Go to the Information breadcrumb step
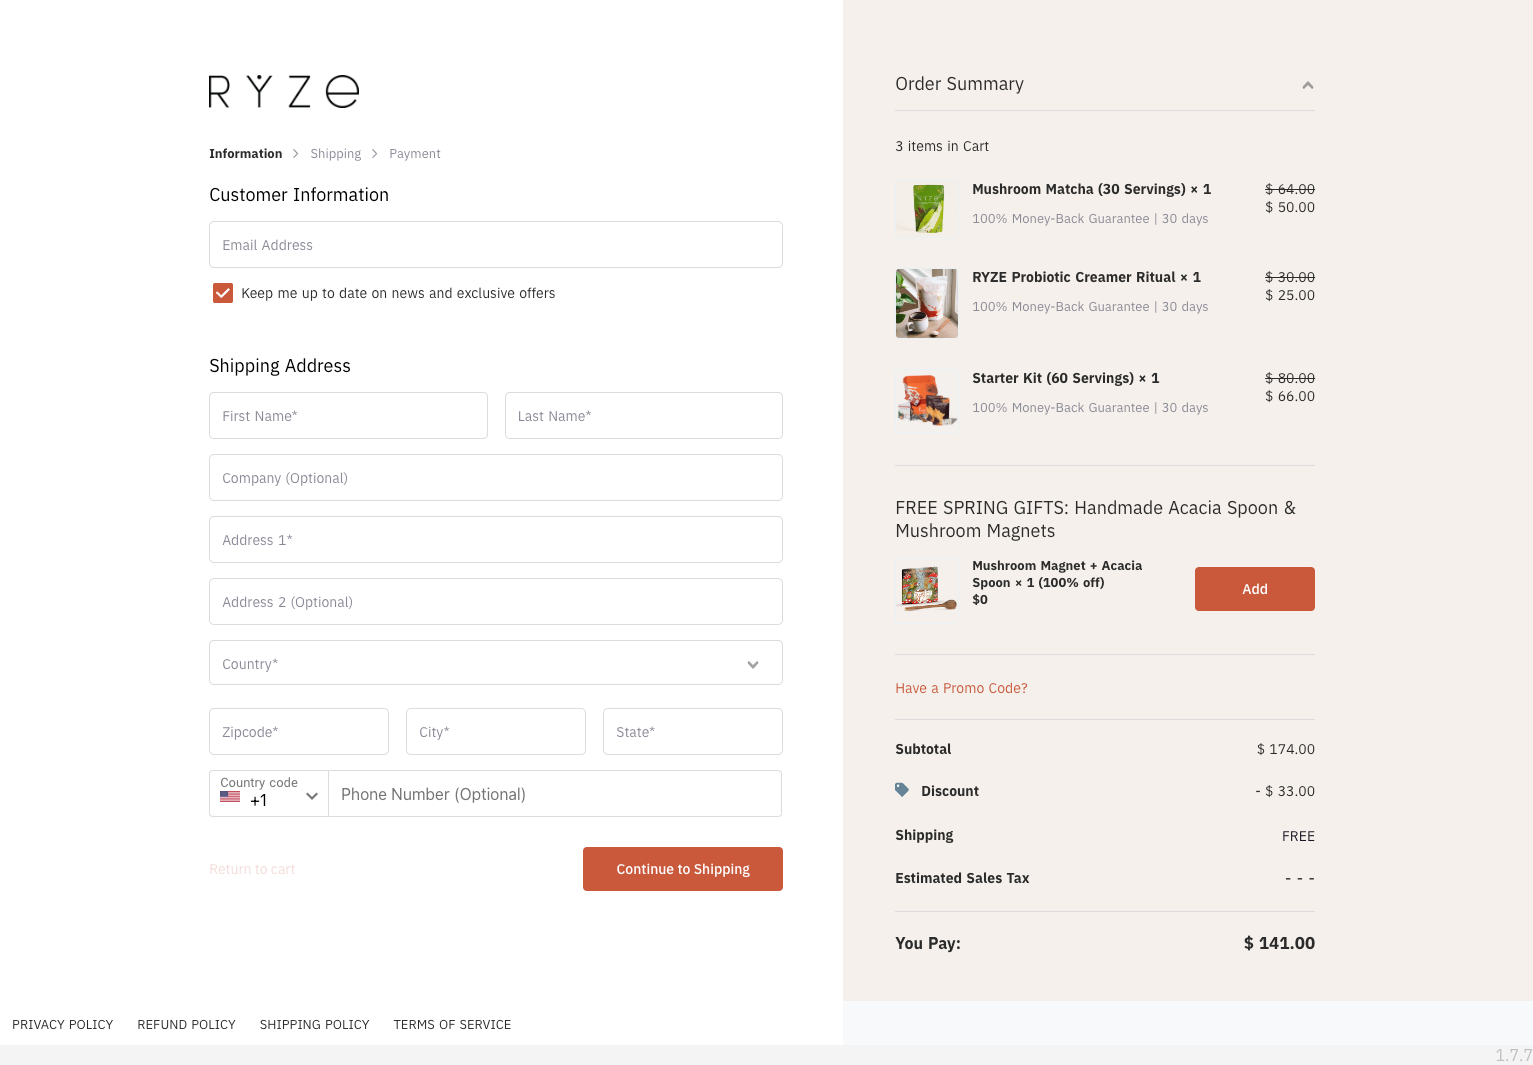This screenshot has height=1065, width=1533. pos(246,153)
